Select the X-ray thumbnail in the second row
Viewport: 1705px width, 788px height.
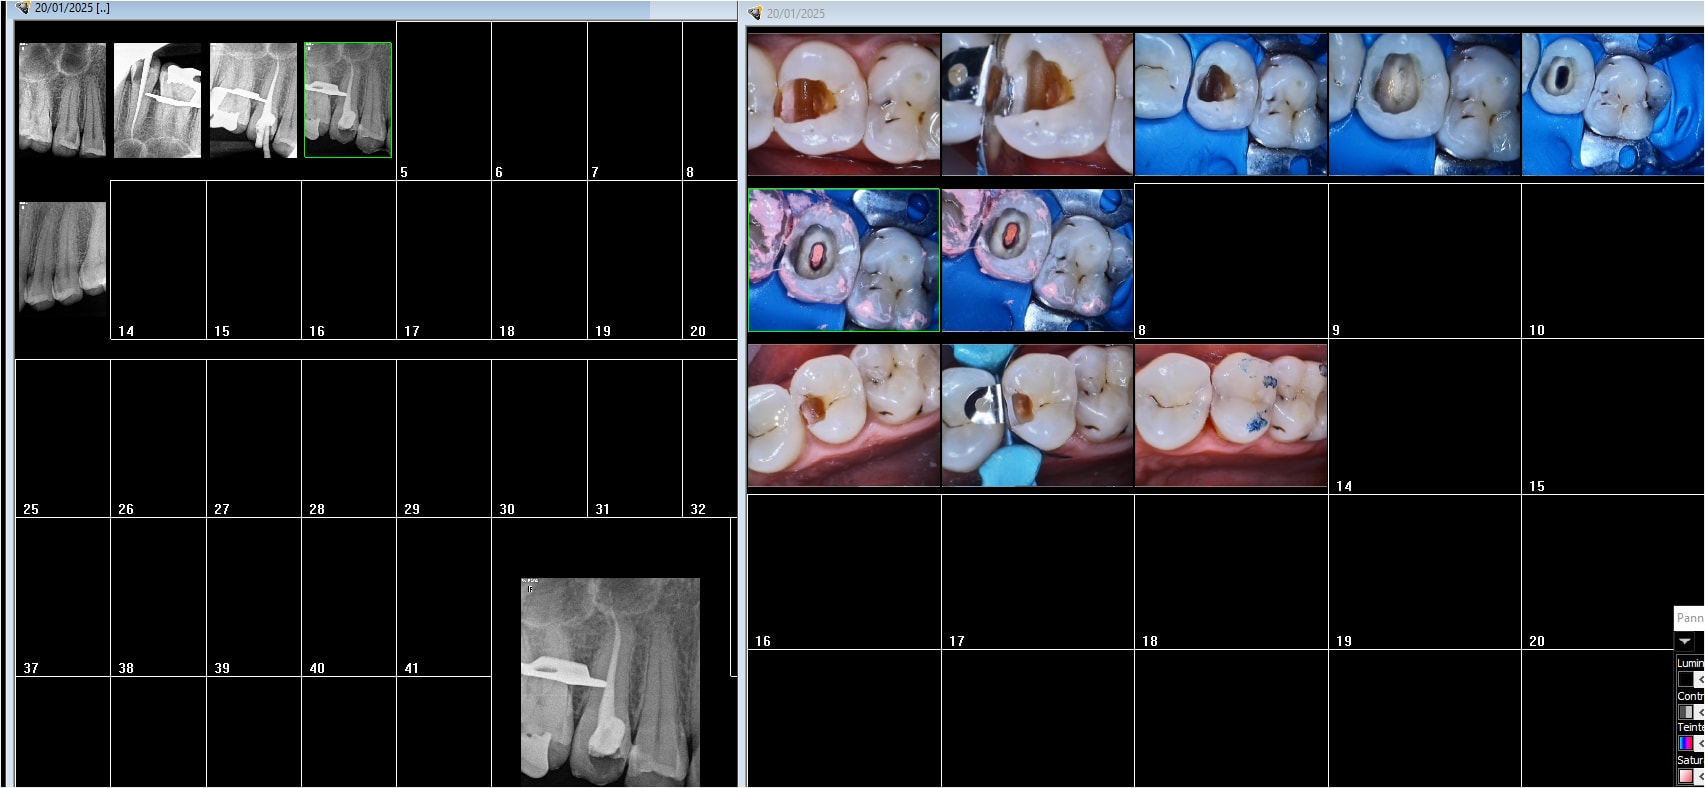(62, 257)
